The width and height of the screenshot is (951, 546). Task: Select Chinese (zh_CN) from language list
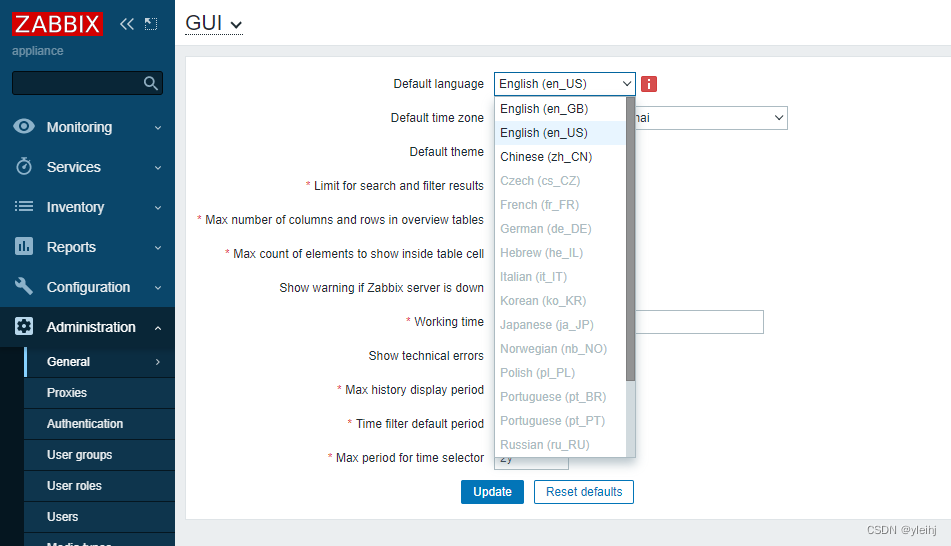(546, 157)
